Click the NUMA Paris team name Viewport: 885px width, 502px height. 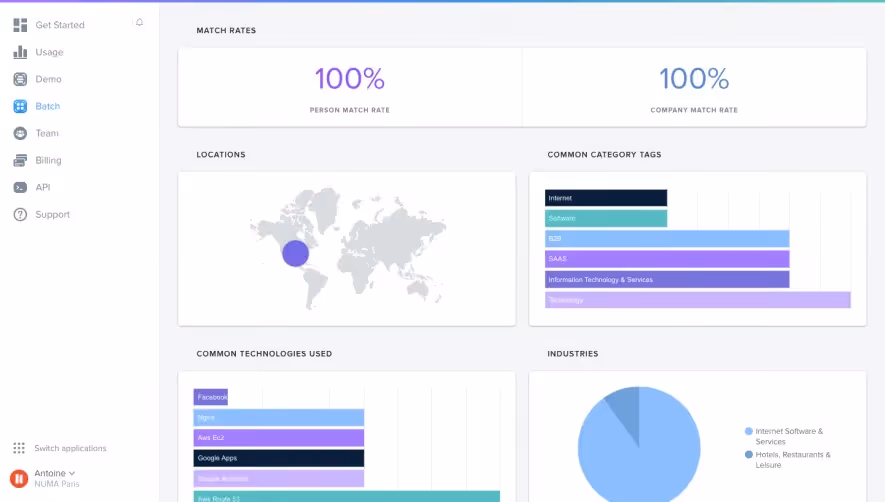(x=57, y=484)
